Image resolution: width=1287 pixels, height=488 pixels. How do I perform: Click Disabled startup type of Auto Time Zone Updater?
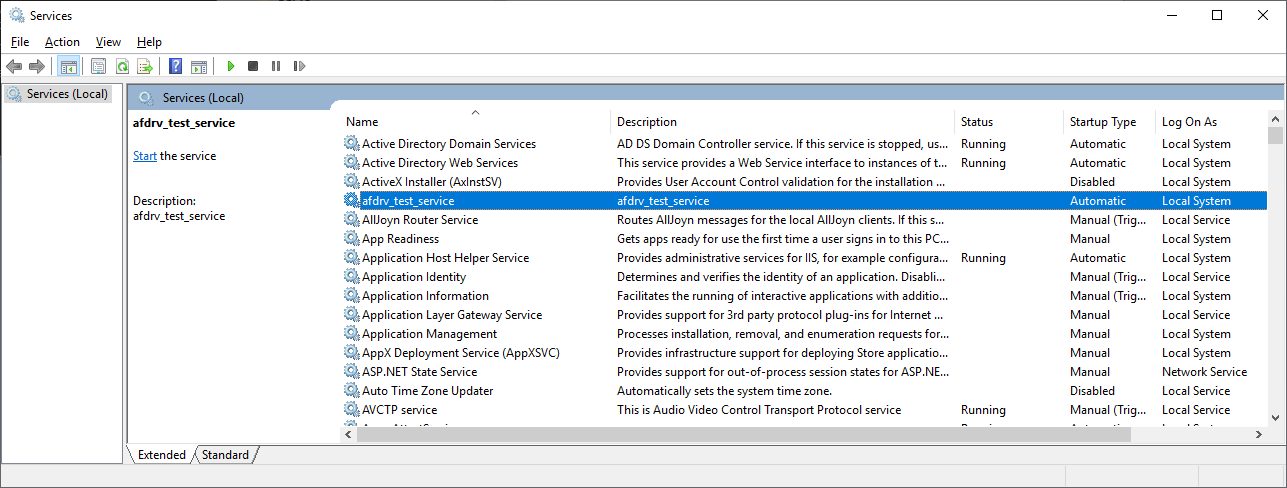coord(1092,391)
